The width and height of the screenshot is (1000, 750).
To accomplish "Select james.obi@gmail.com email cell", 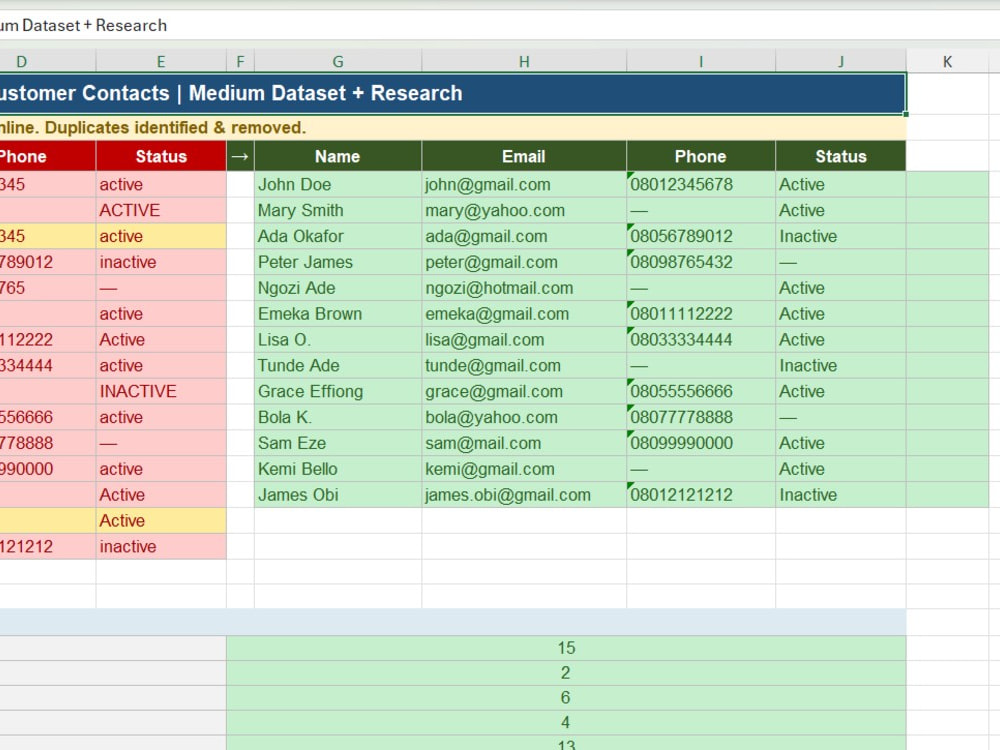I will (524, 494).
